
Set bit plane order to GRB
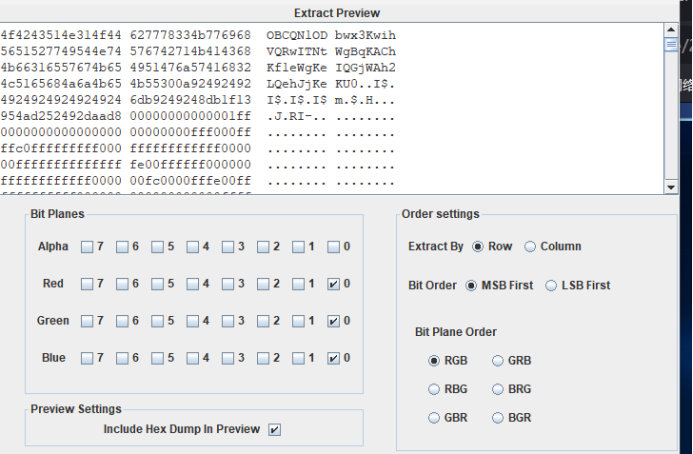click(499, 361)
